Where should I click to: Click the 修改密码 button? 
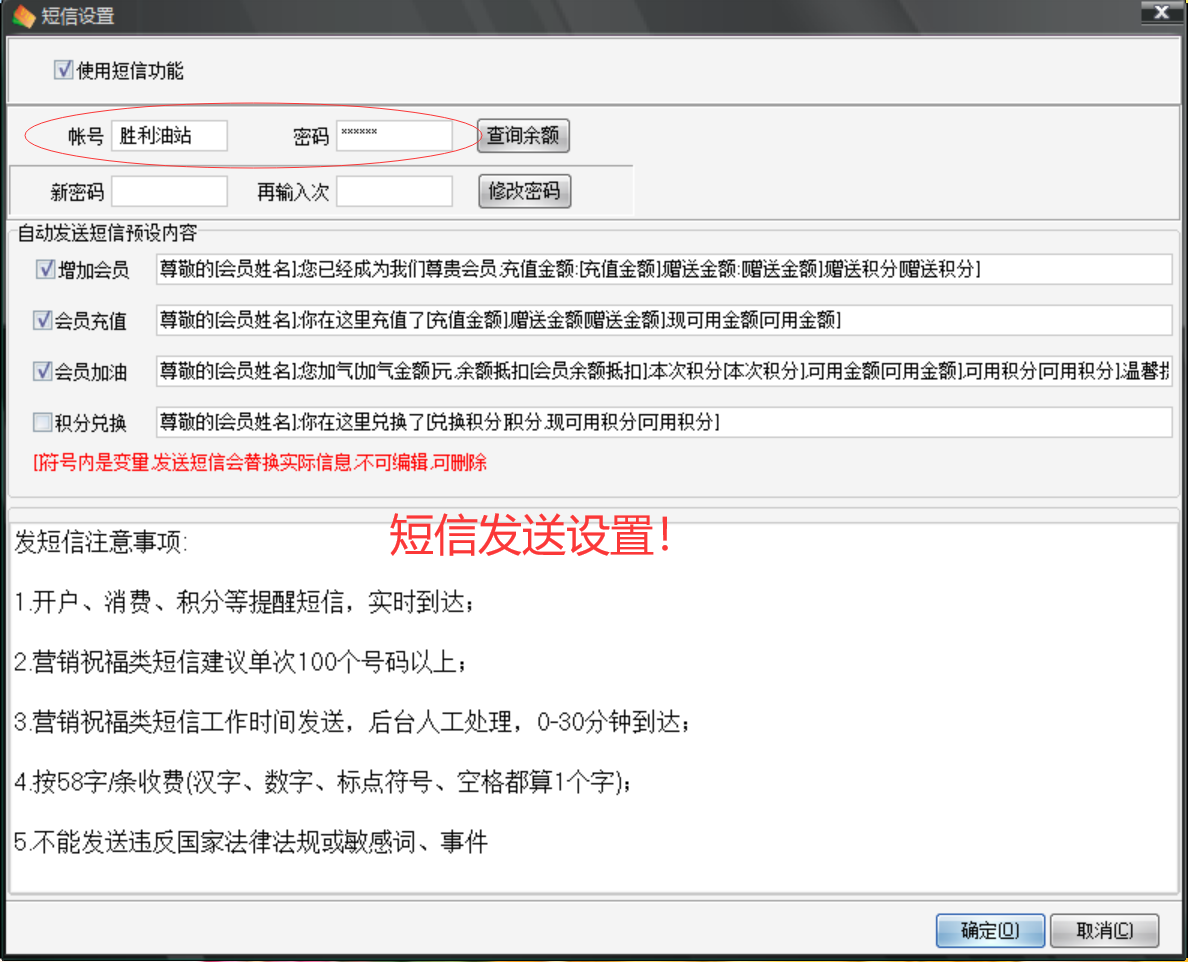(x=524, y=191)
